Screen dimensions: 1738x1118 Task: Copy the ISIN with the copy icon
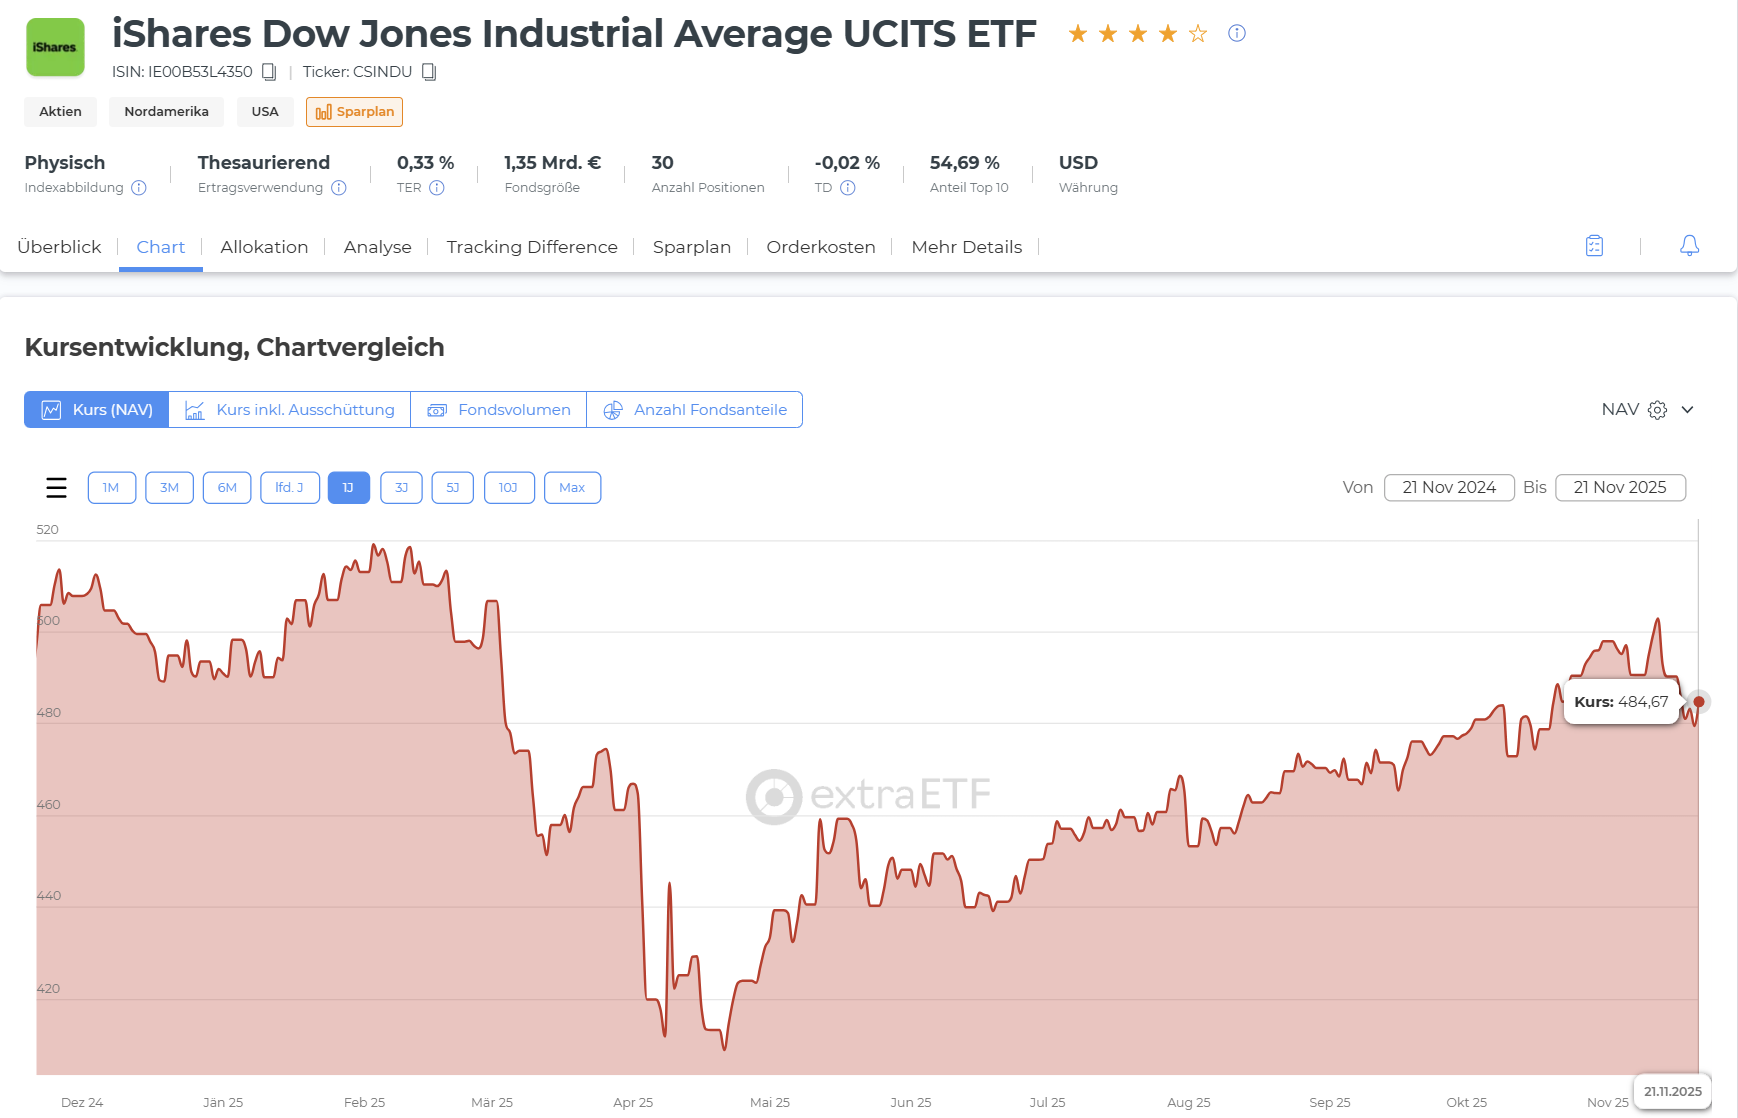coord(268,72)
